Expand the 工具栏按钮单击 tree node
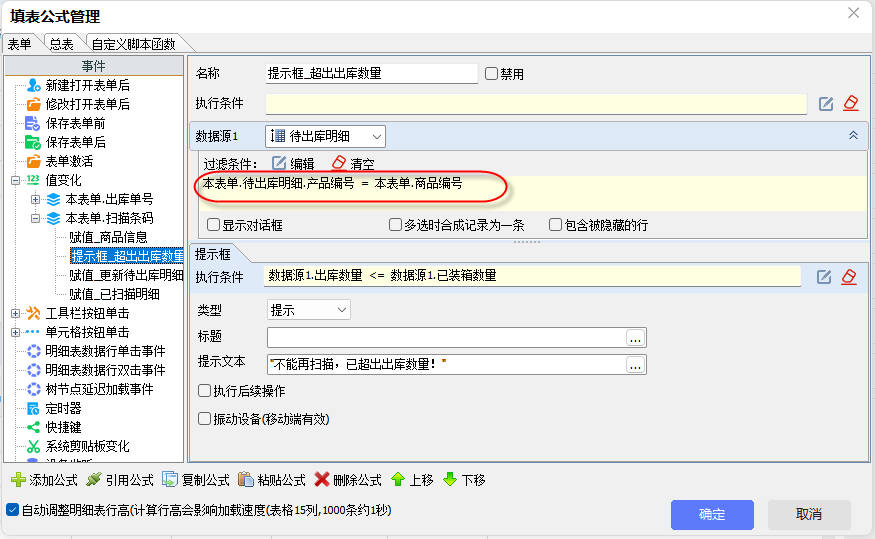 [15, 313]
